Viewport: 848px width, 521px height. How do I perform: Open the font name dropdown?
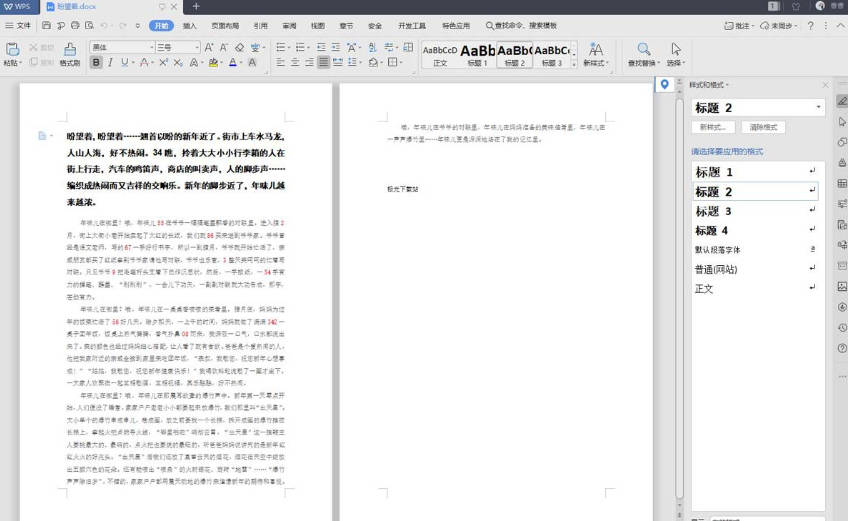pyautogui.click(x=151, y=48)
